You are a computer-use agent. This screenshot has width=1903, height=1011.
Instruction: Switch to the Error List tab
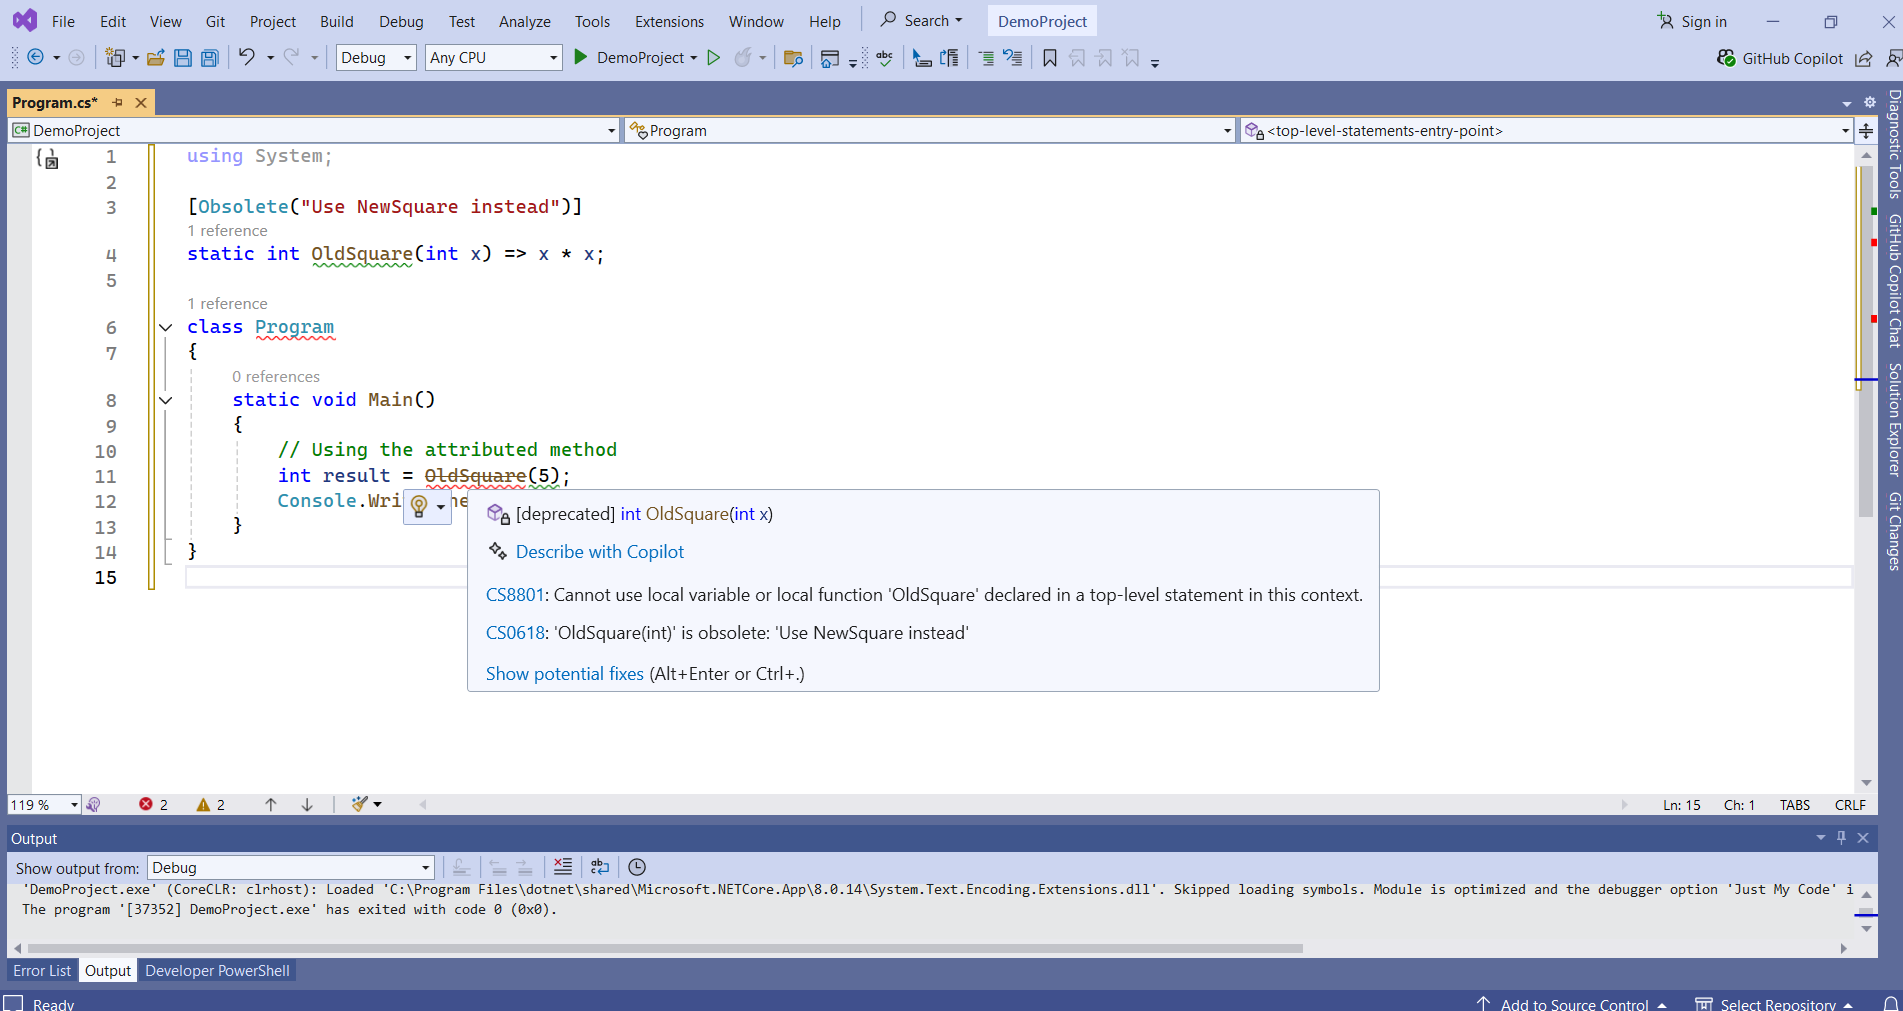click(42, 970)
